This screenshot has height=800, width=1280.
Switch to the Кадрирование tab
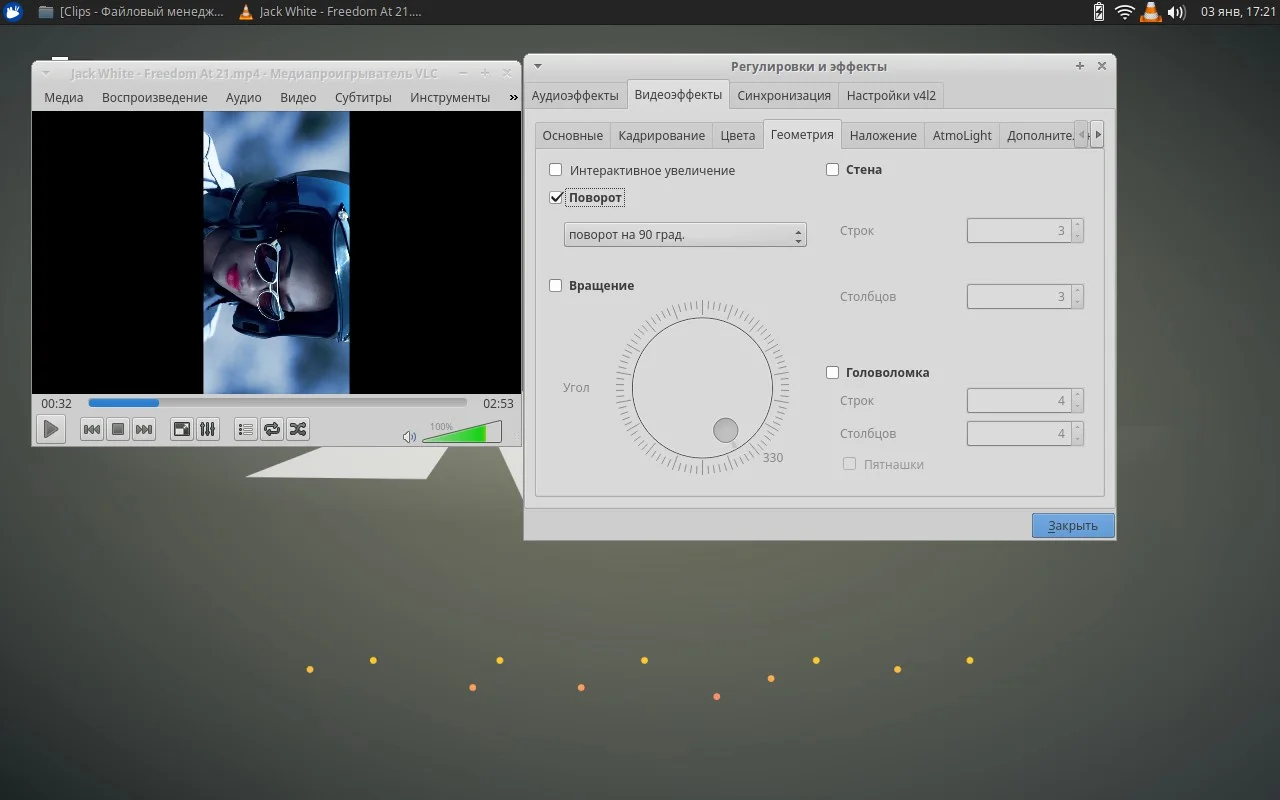661,135
